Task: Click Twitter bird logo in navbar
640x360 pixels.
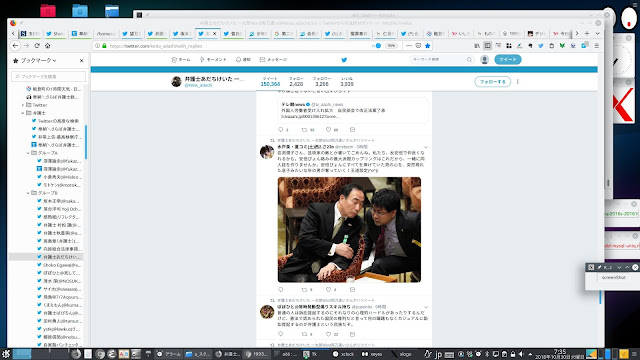Action: point(344,60)
